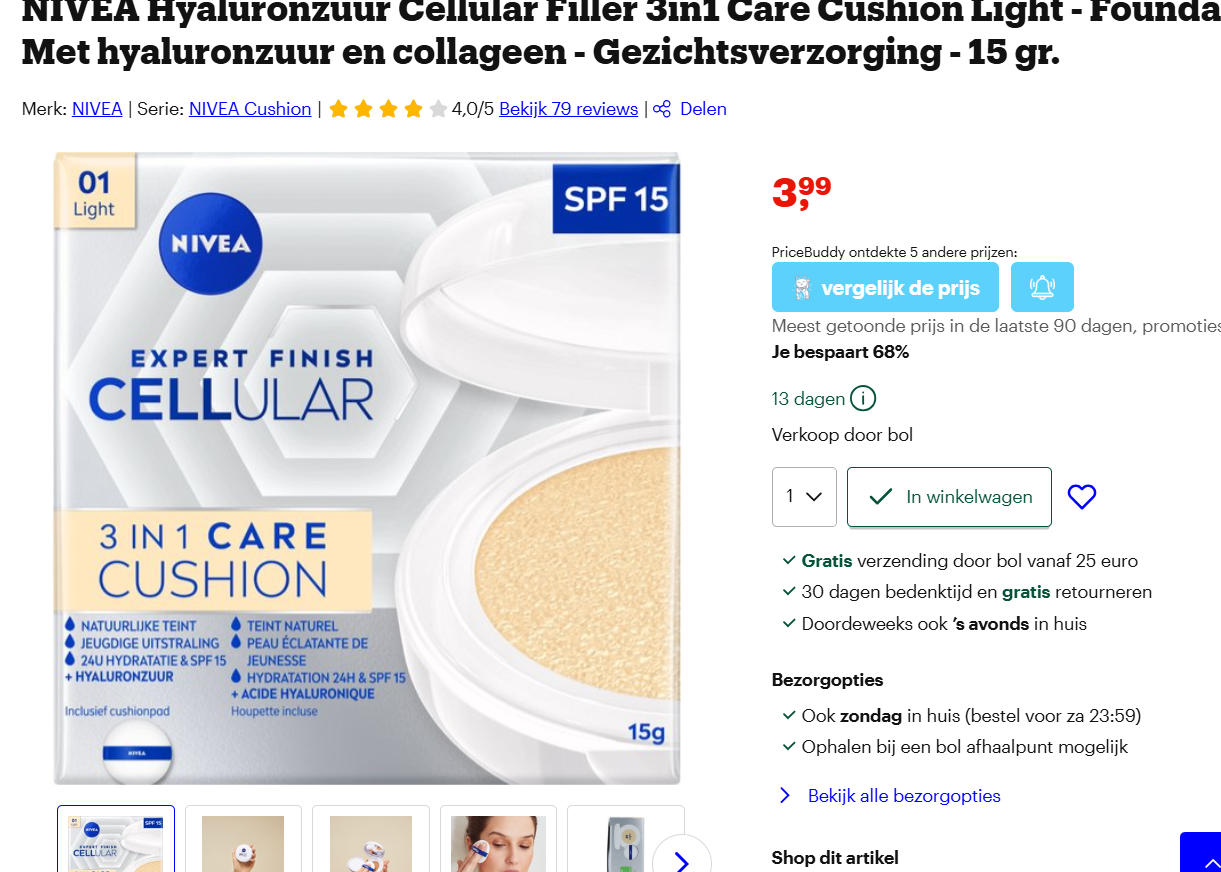
Task: Click the heart wishlist icon
Action: 1082,497
